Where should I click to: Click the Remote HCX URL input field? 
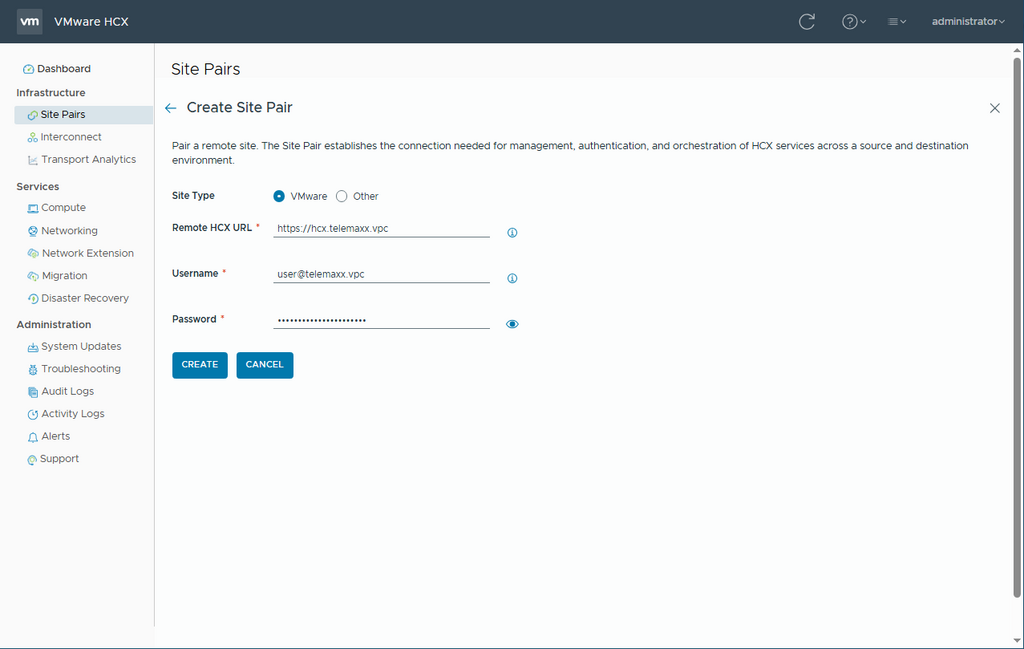pyautogui.click(x=381, y=228)
